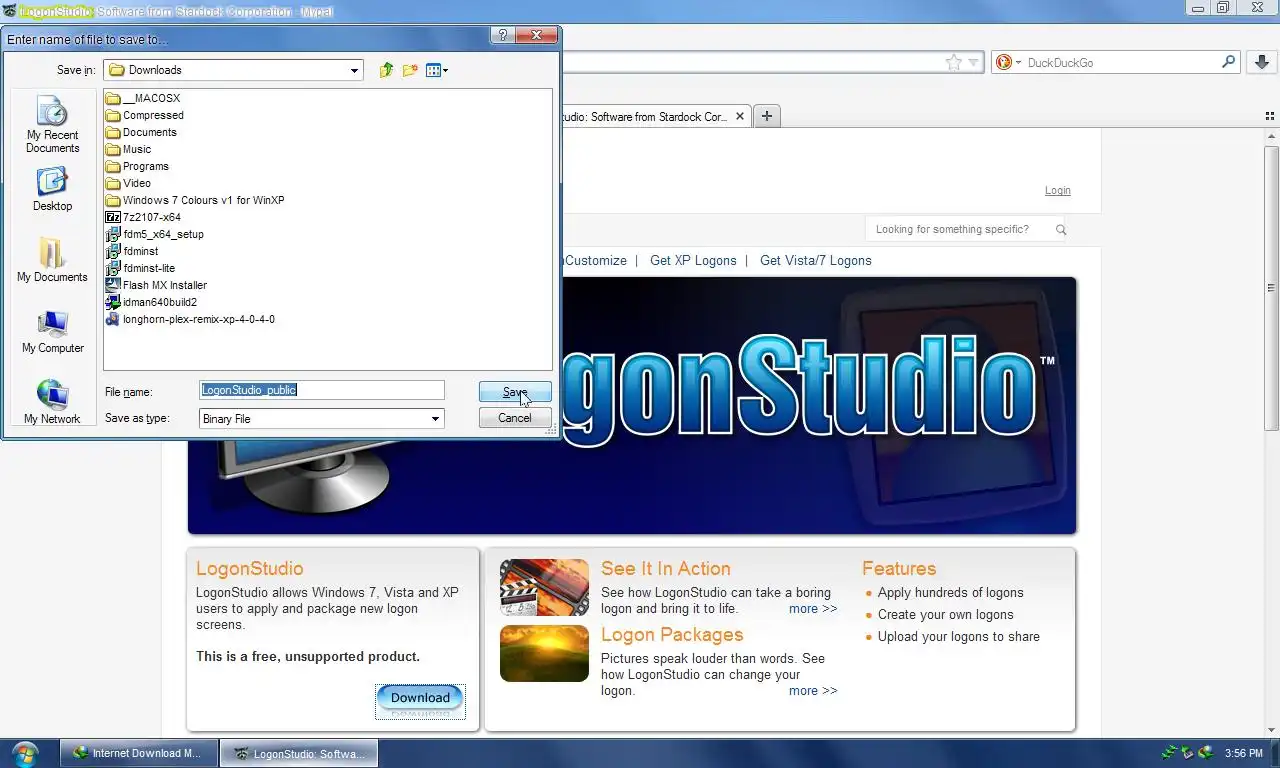Click the blue Download button
1280x768 pixels.
coord(420,698)
